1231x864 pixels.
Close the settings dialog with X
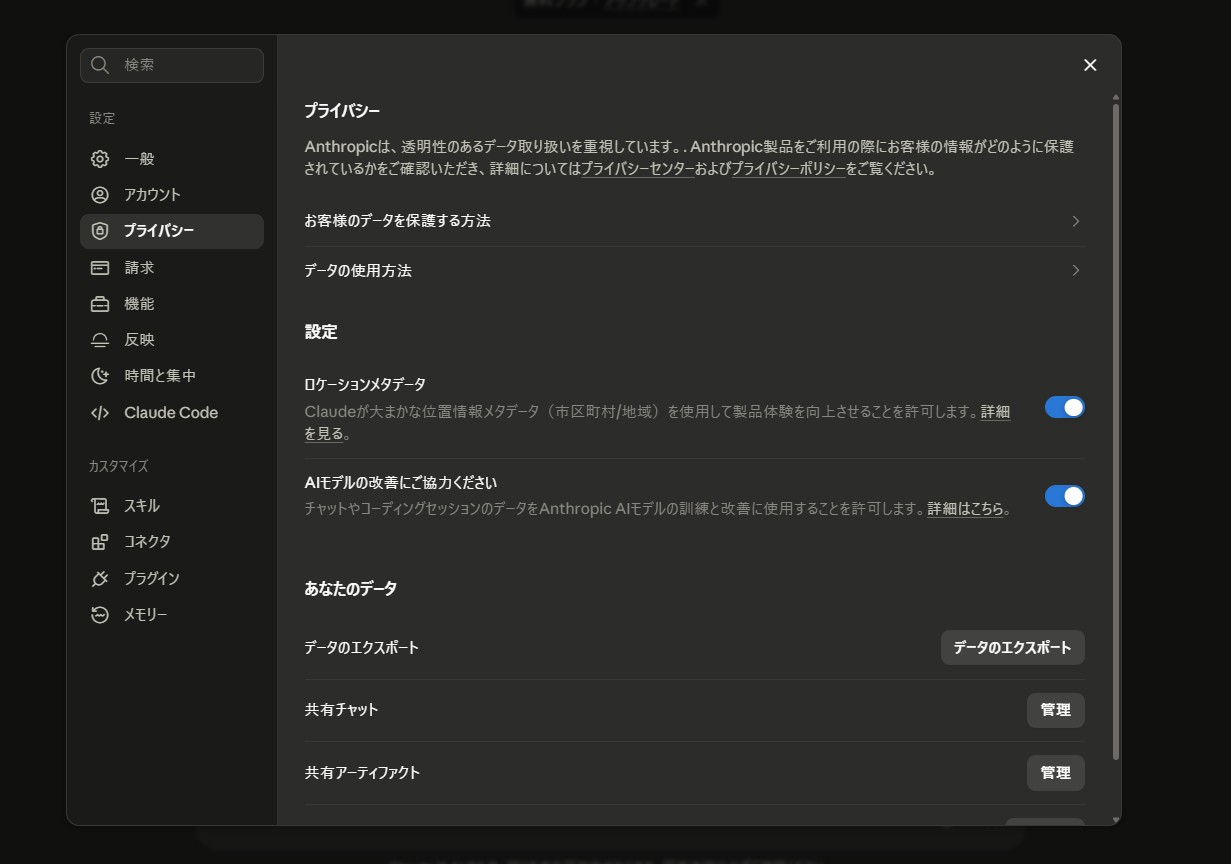pyautogui.click(x=1090, y=65)
